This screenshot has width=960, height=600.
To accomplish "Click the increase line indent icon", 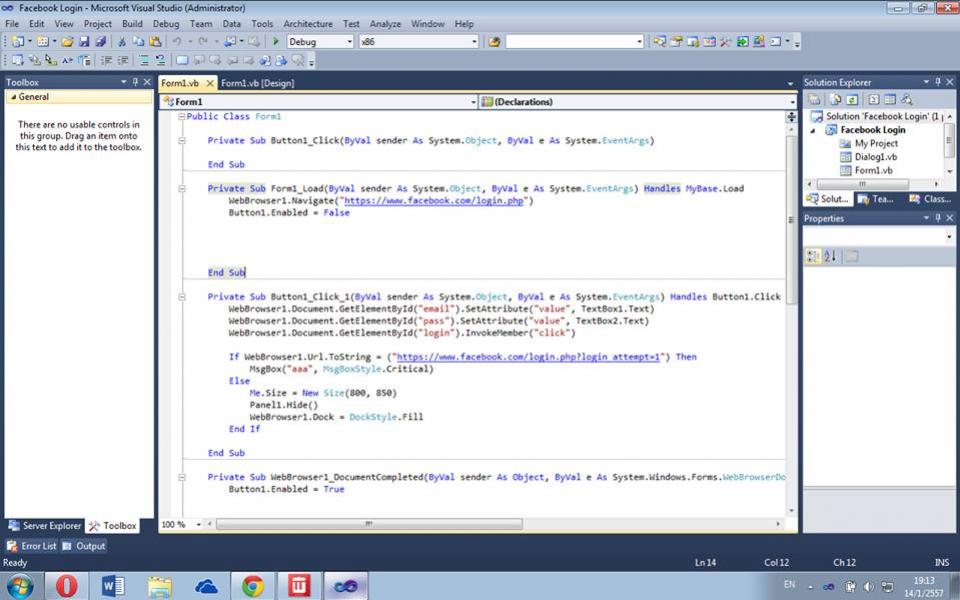I will [123, 60].
